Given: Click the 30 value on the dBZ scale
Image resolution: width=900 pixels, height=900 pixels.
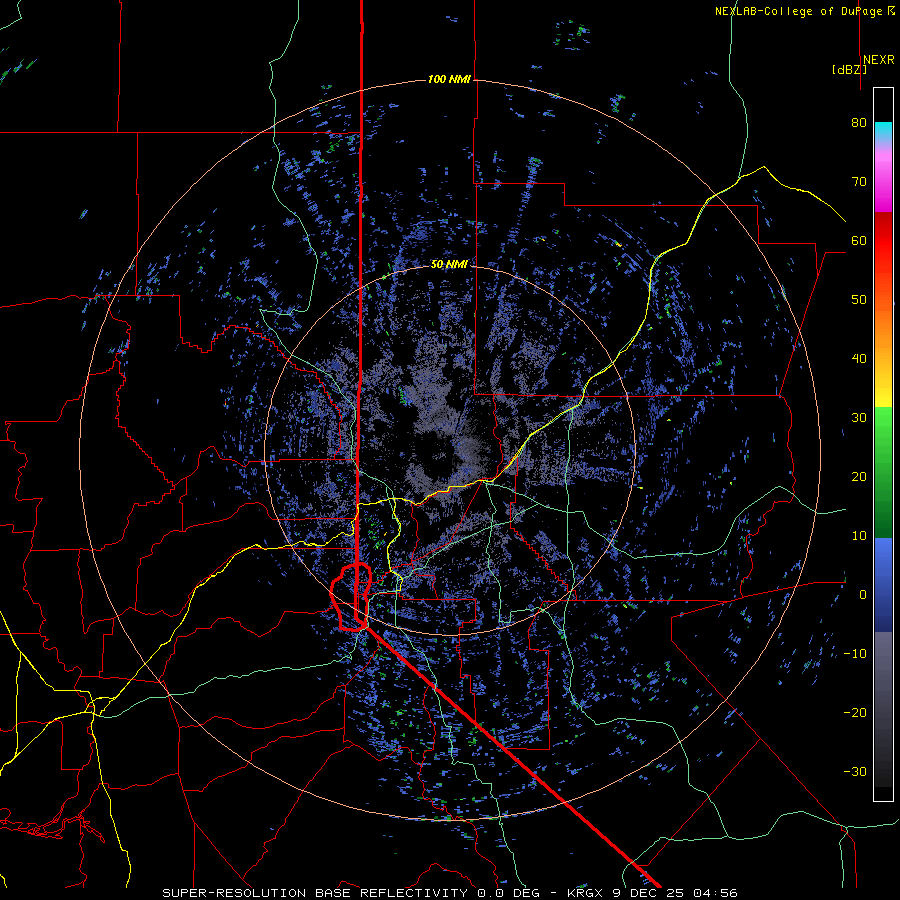Looking at the screenshot, I should pos(859,417).
